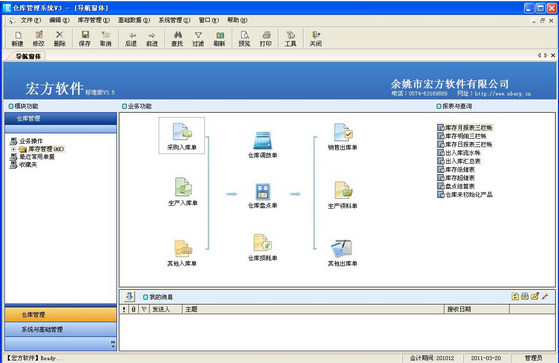Open the 基础数据 menu
559x363 pixels.
pyautogui.click(x=134, y=20)
